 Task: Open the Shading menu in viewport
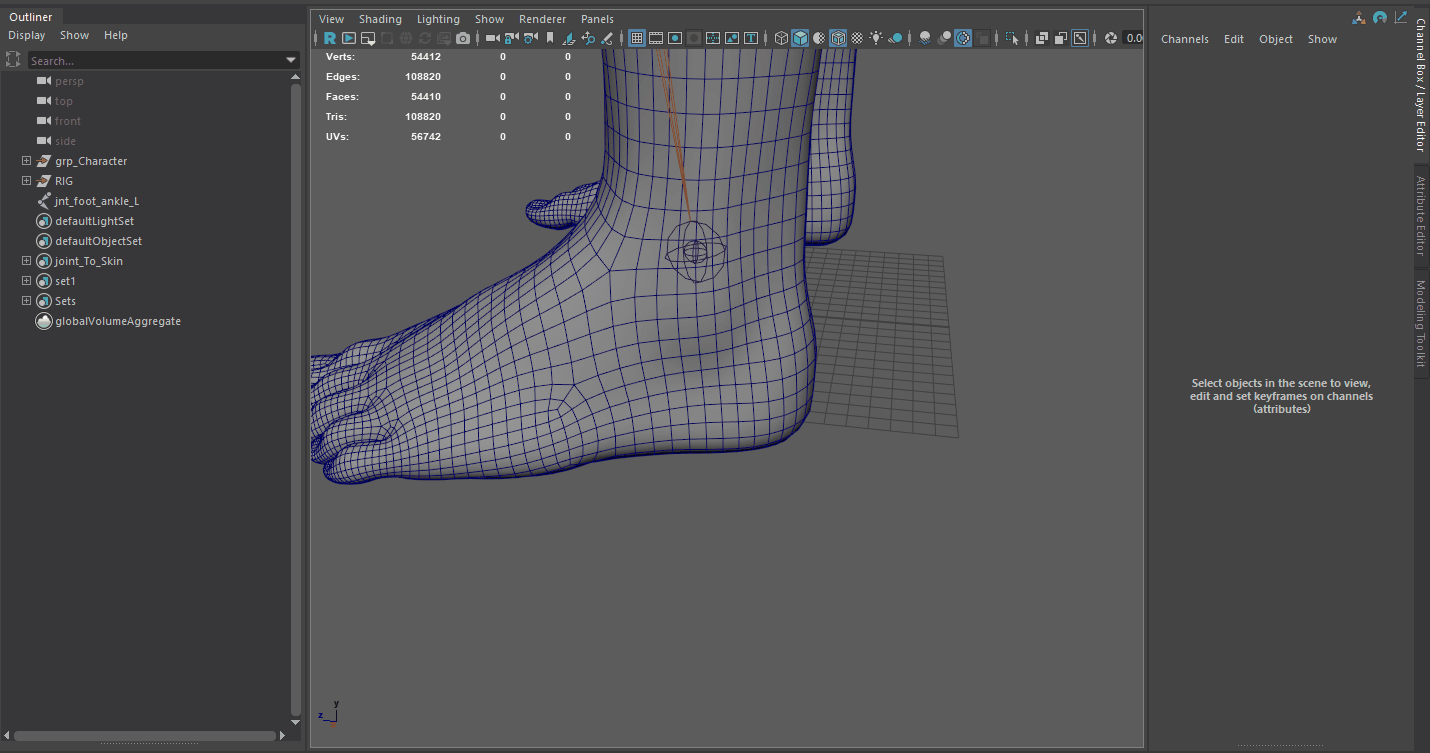click(x=380, y=18)
